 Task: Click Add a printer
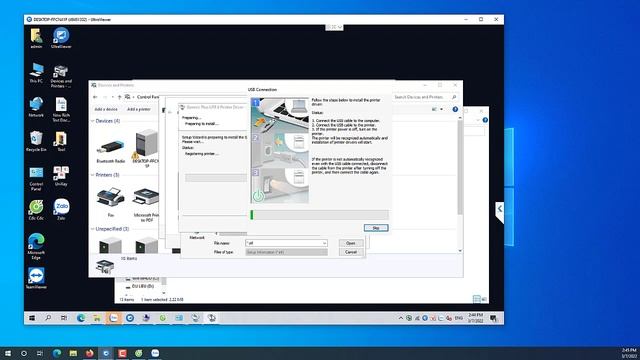[x=139, y=109]
